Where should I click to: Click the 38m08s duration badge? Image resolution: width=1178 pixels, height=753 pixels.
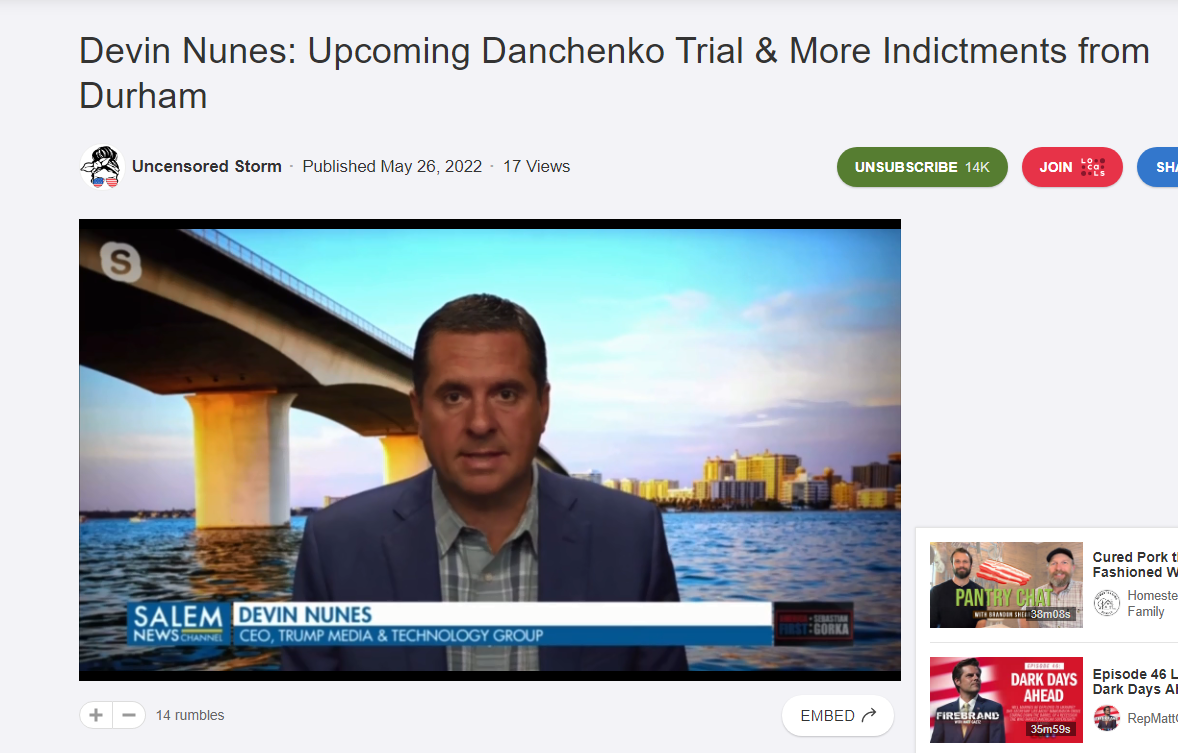click(x=1050, y=614)
